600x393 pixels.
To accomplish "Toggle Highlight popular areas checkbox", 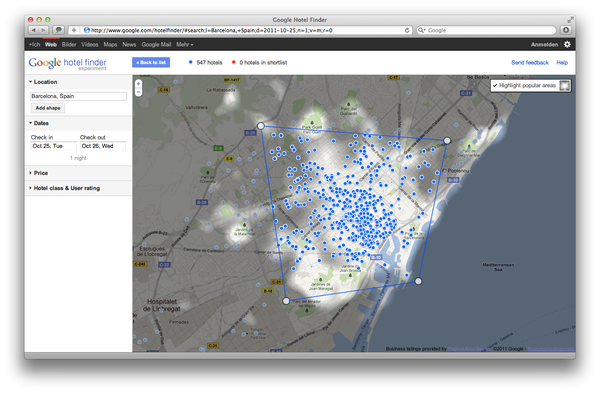I will click(x=495, y=85).
